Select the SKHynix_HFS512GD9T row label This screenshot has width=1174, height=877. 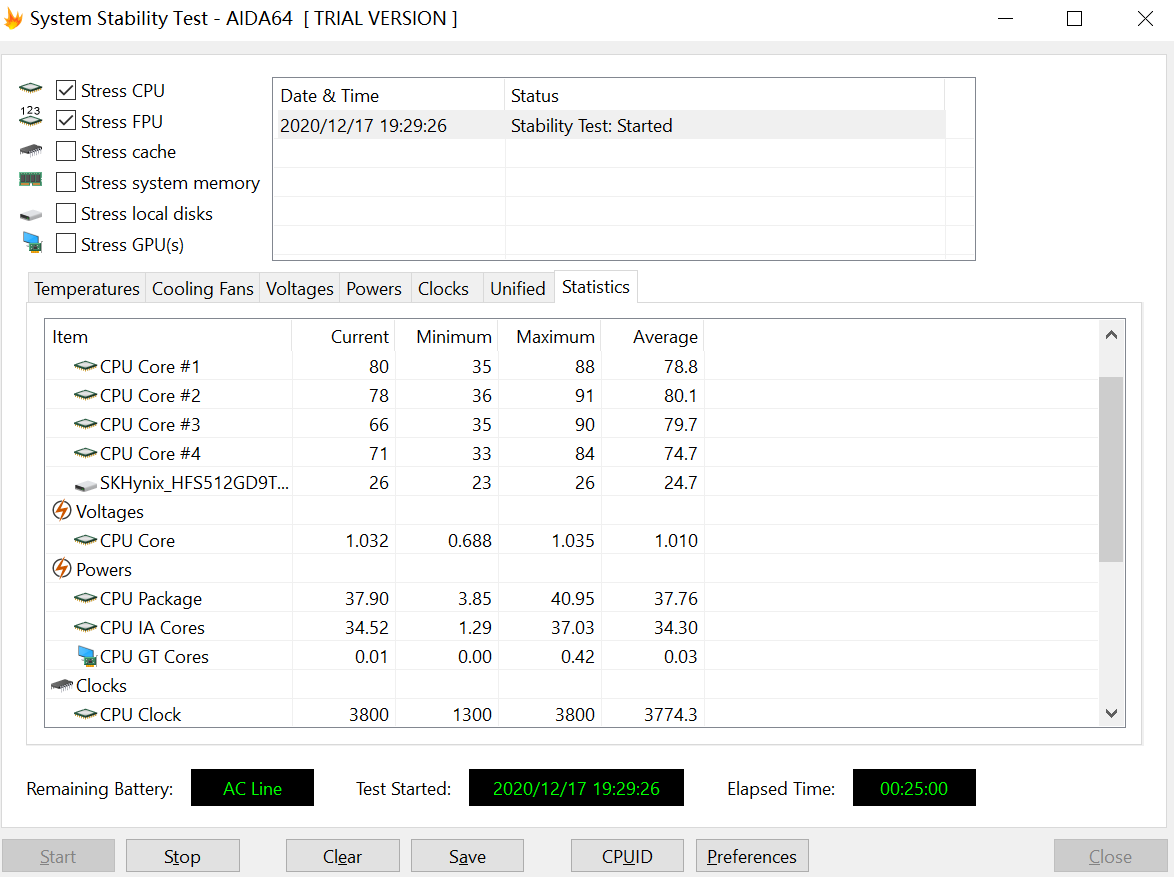(x=195, y=483)
